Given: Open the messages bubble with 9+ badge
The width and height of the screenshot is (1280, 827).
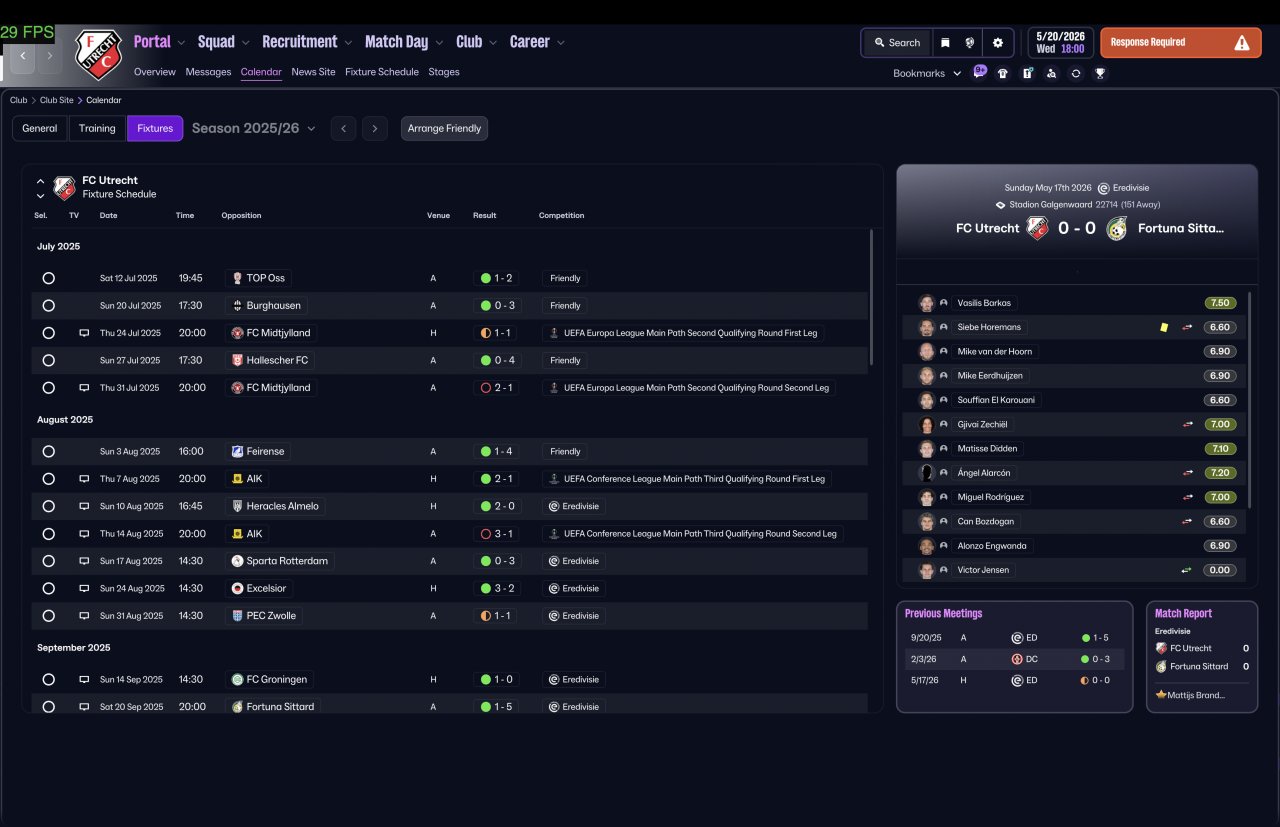Looking at the screenshot, I should point(980,72).
